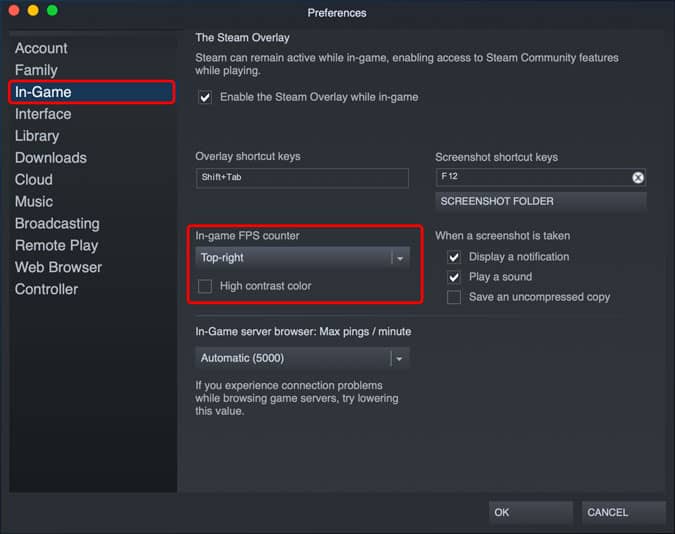The height and width of the screenshot is (534, 675).
Task: Discard changes with CANCEL button
Action: (x=624, y=512)
